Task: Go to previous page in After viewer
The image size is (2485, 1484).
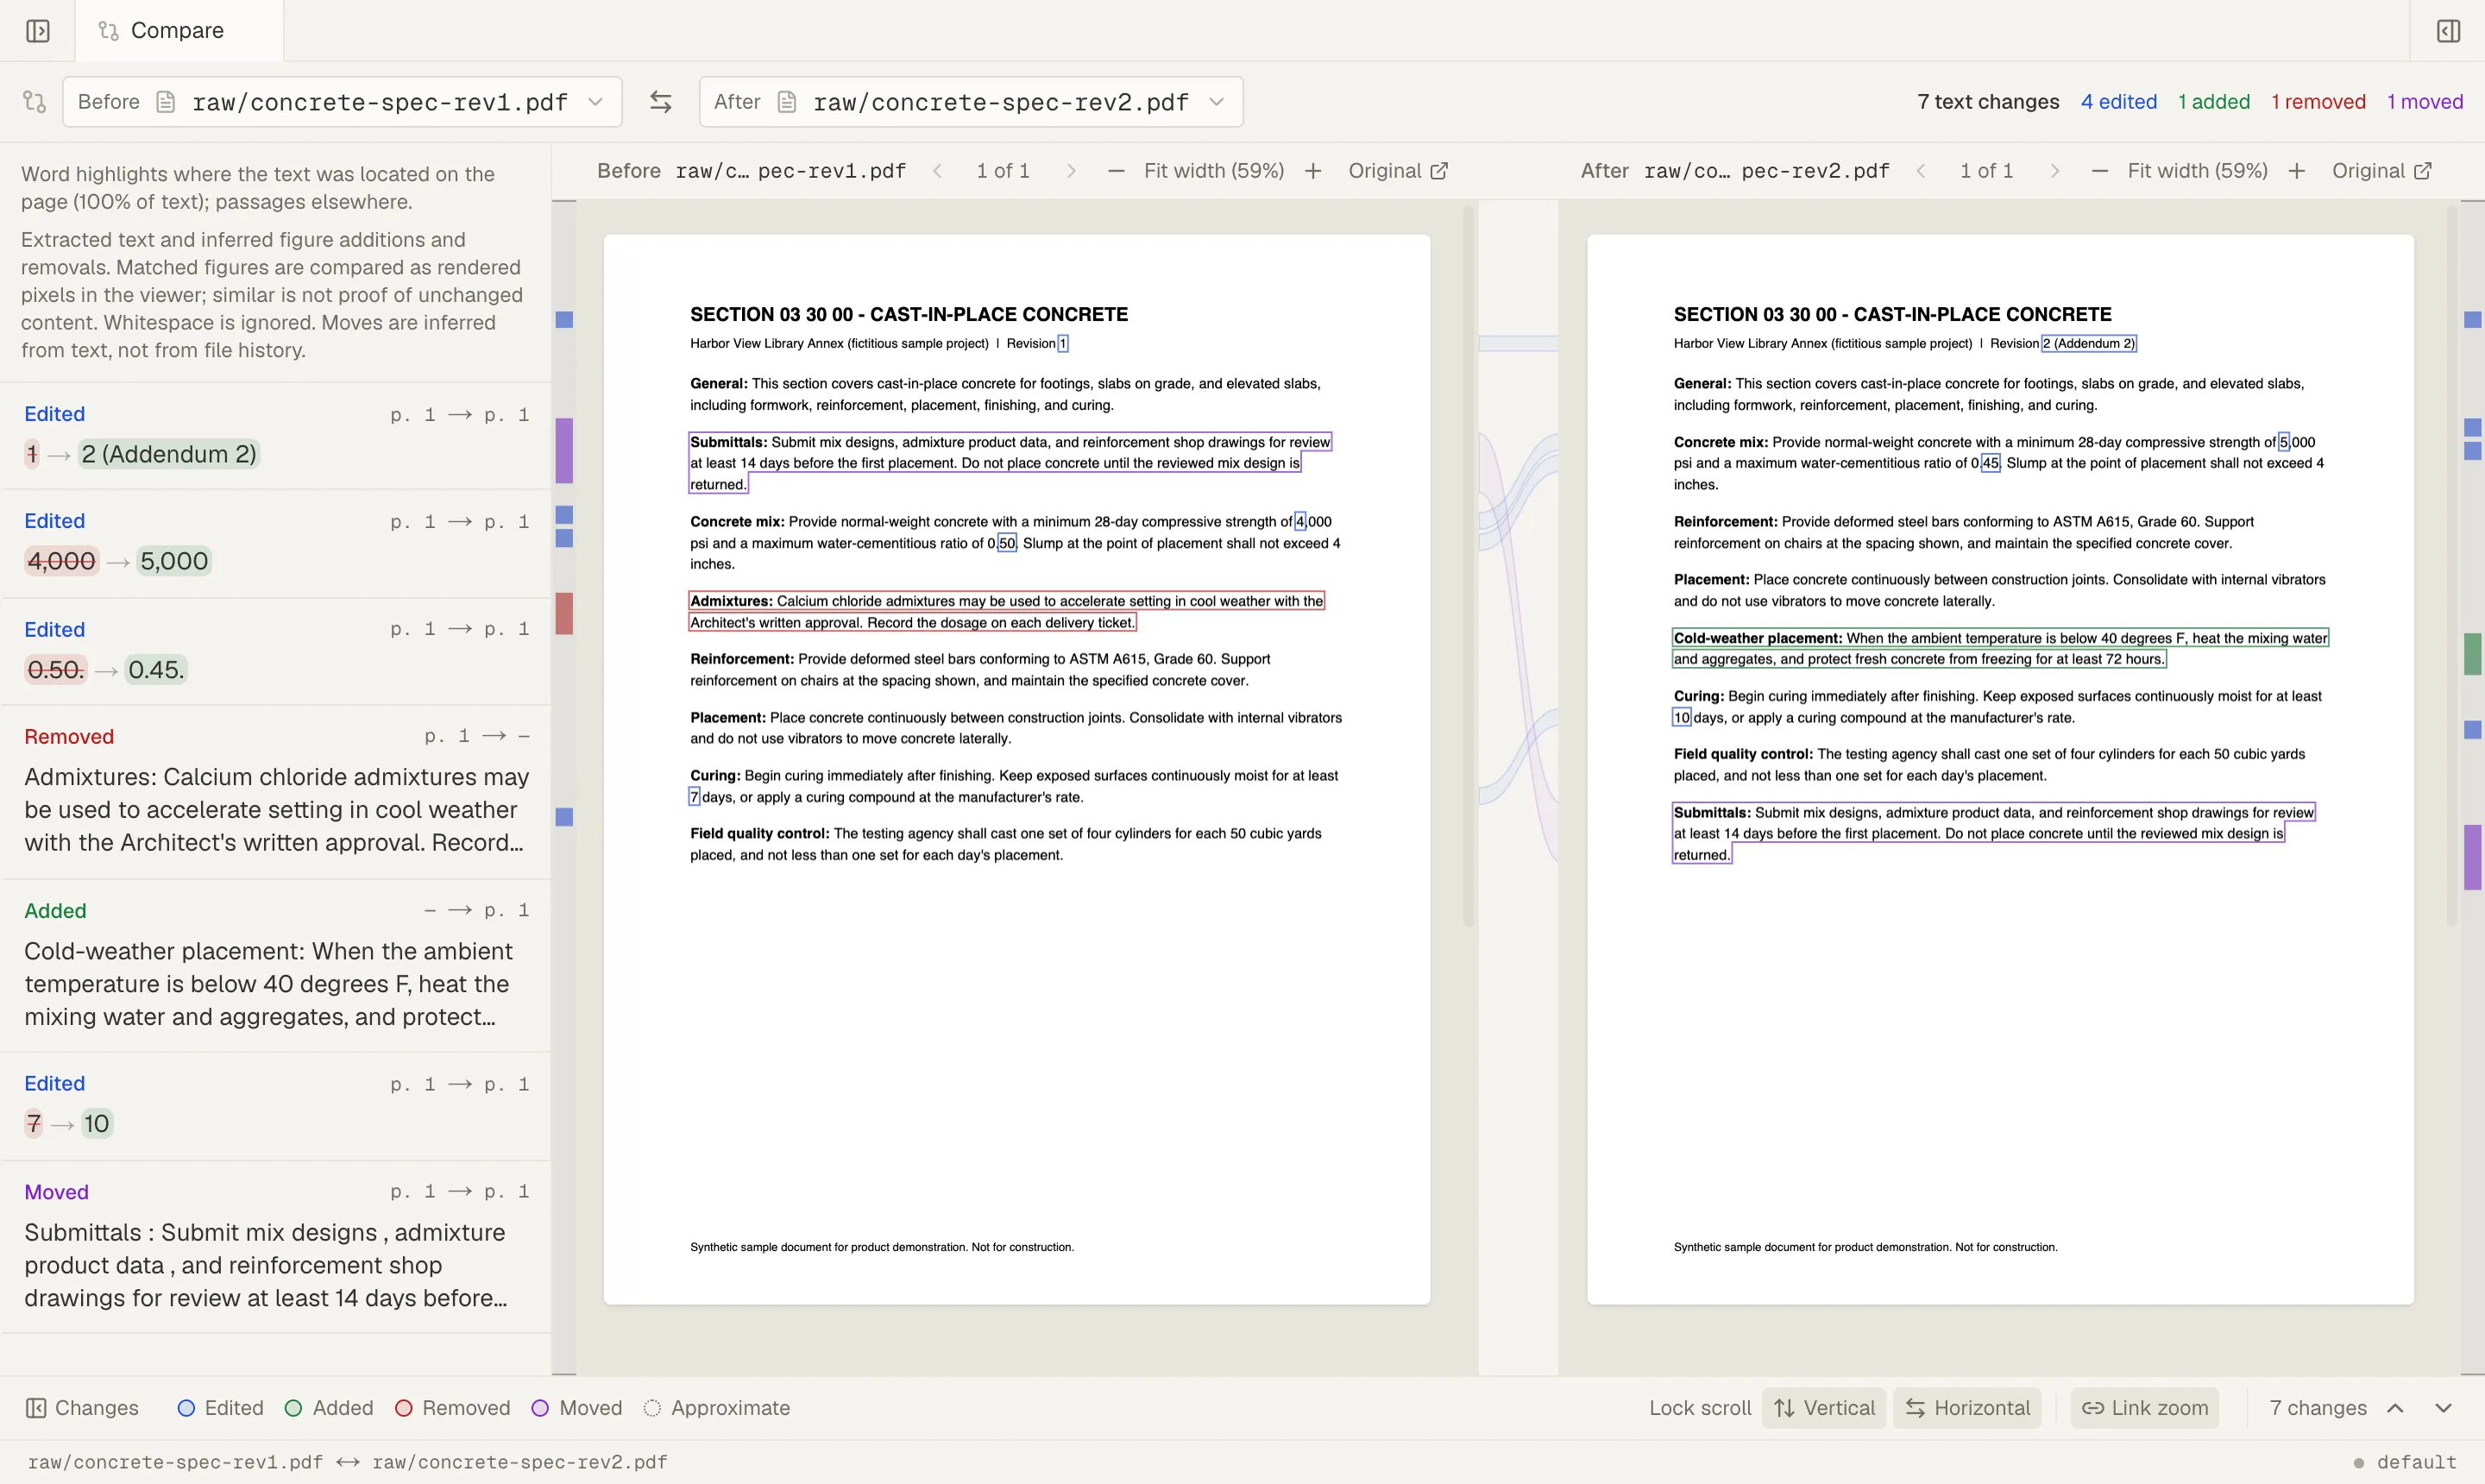Action: tap(1921, 171)
